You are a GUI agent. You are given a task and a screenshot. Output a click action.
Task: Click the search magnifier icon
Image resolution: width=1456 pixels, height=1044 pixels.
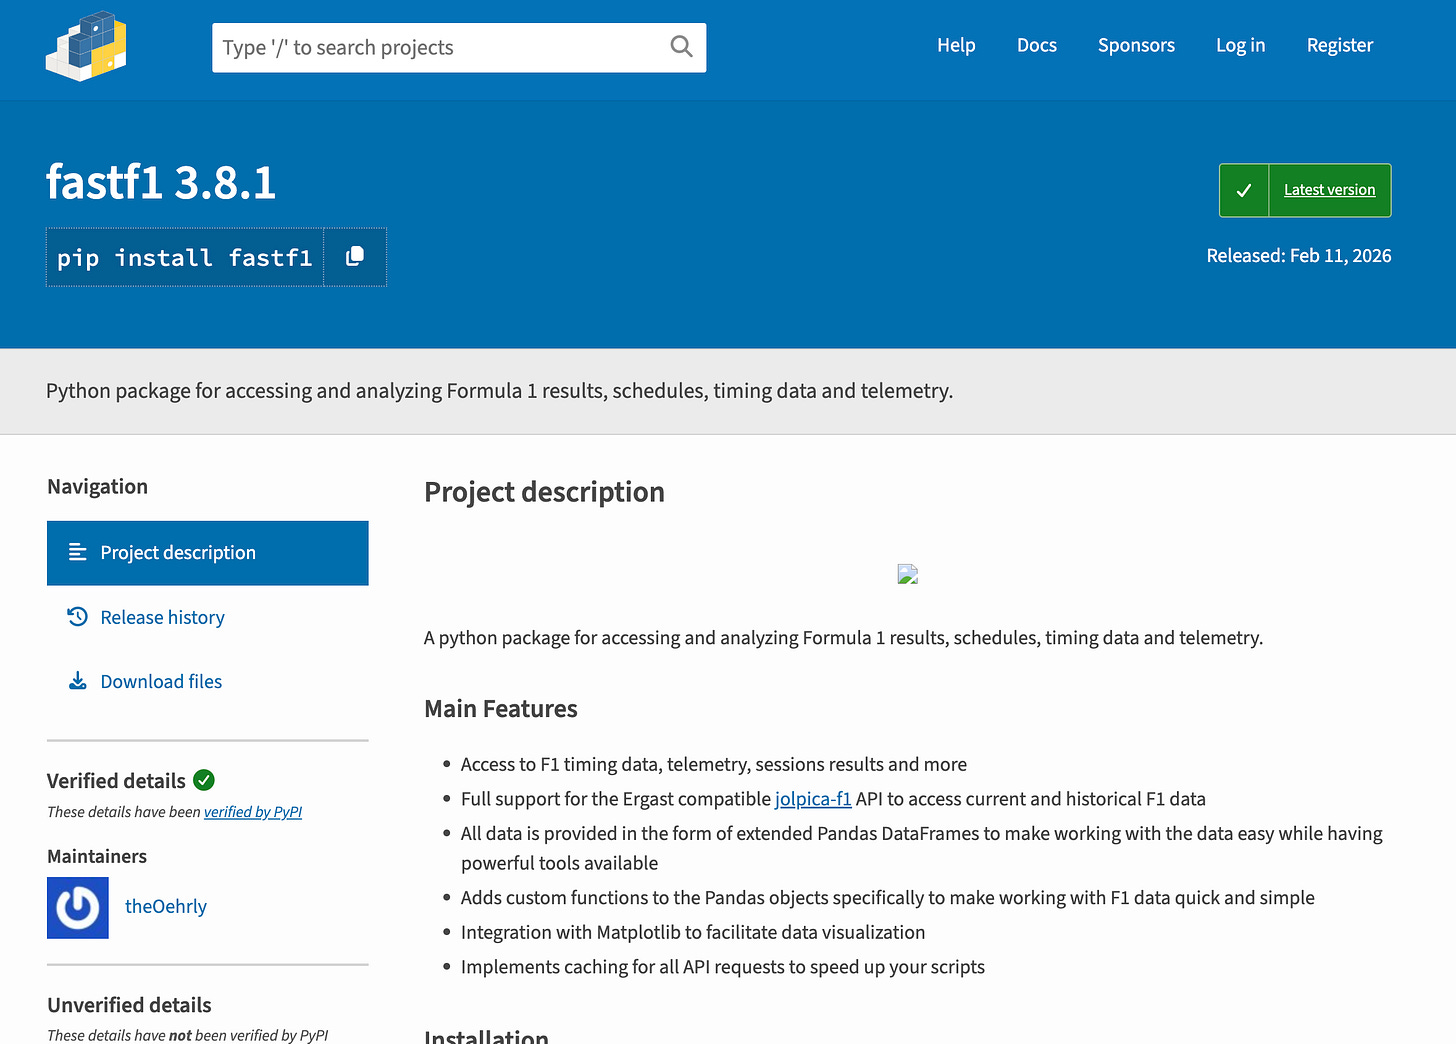(681, 47)
